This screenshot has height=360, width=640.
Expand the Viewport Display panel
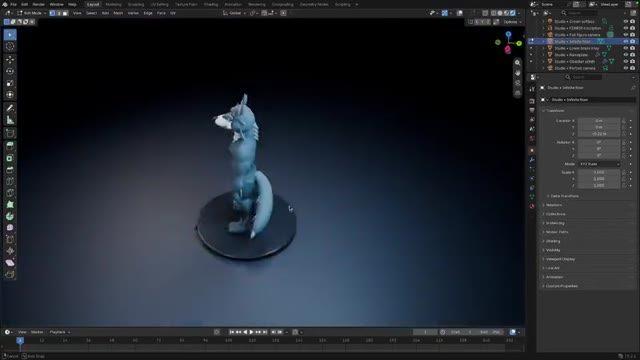[559, 259]
